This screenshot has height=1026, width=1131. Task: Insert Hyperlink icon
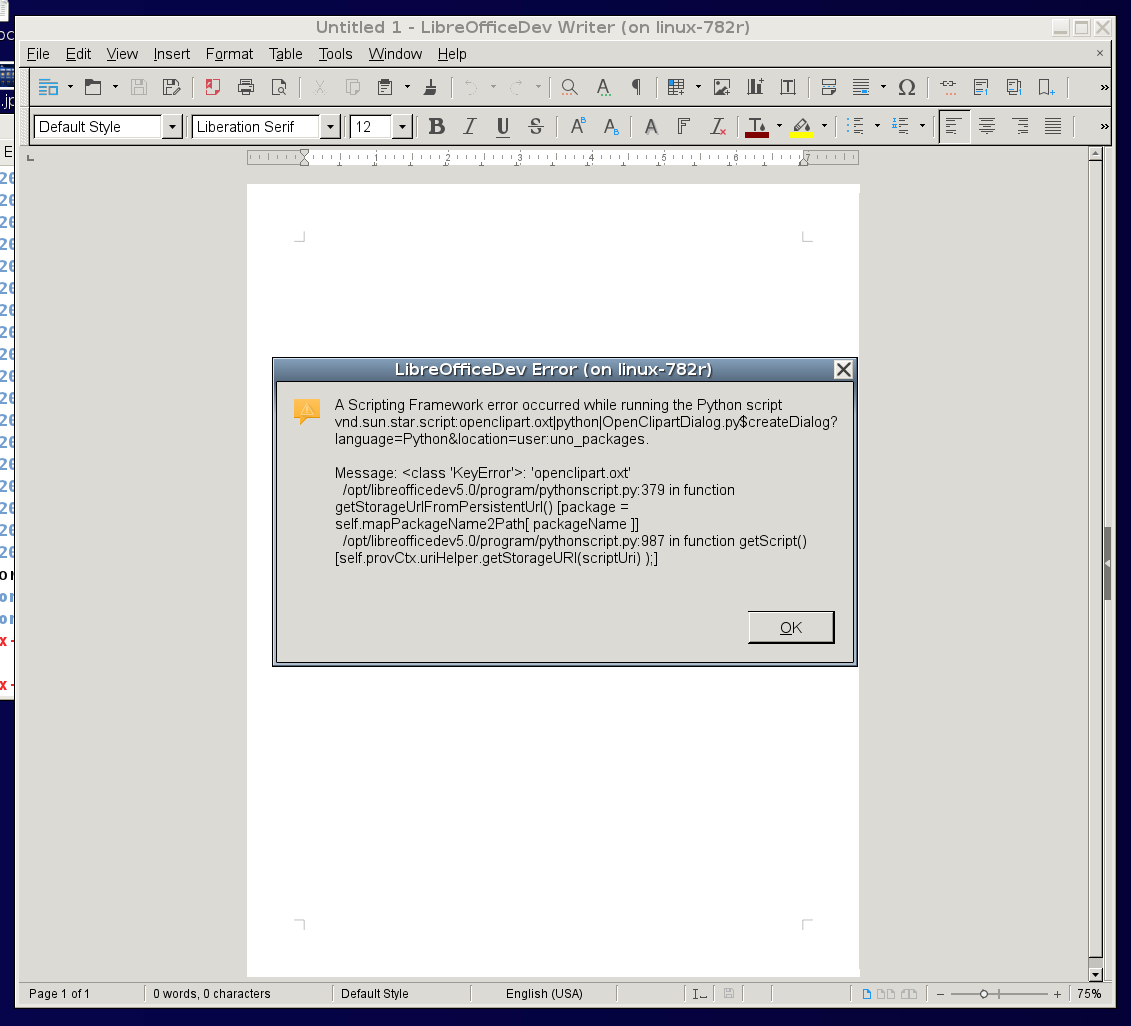pyautogui.click(x=949, y=87)
